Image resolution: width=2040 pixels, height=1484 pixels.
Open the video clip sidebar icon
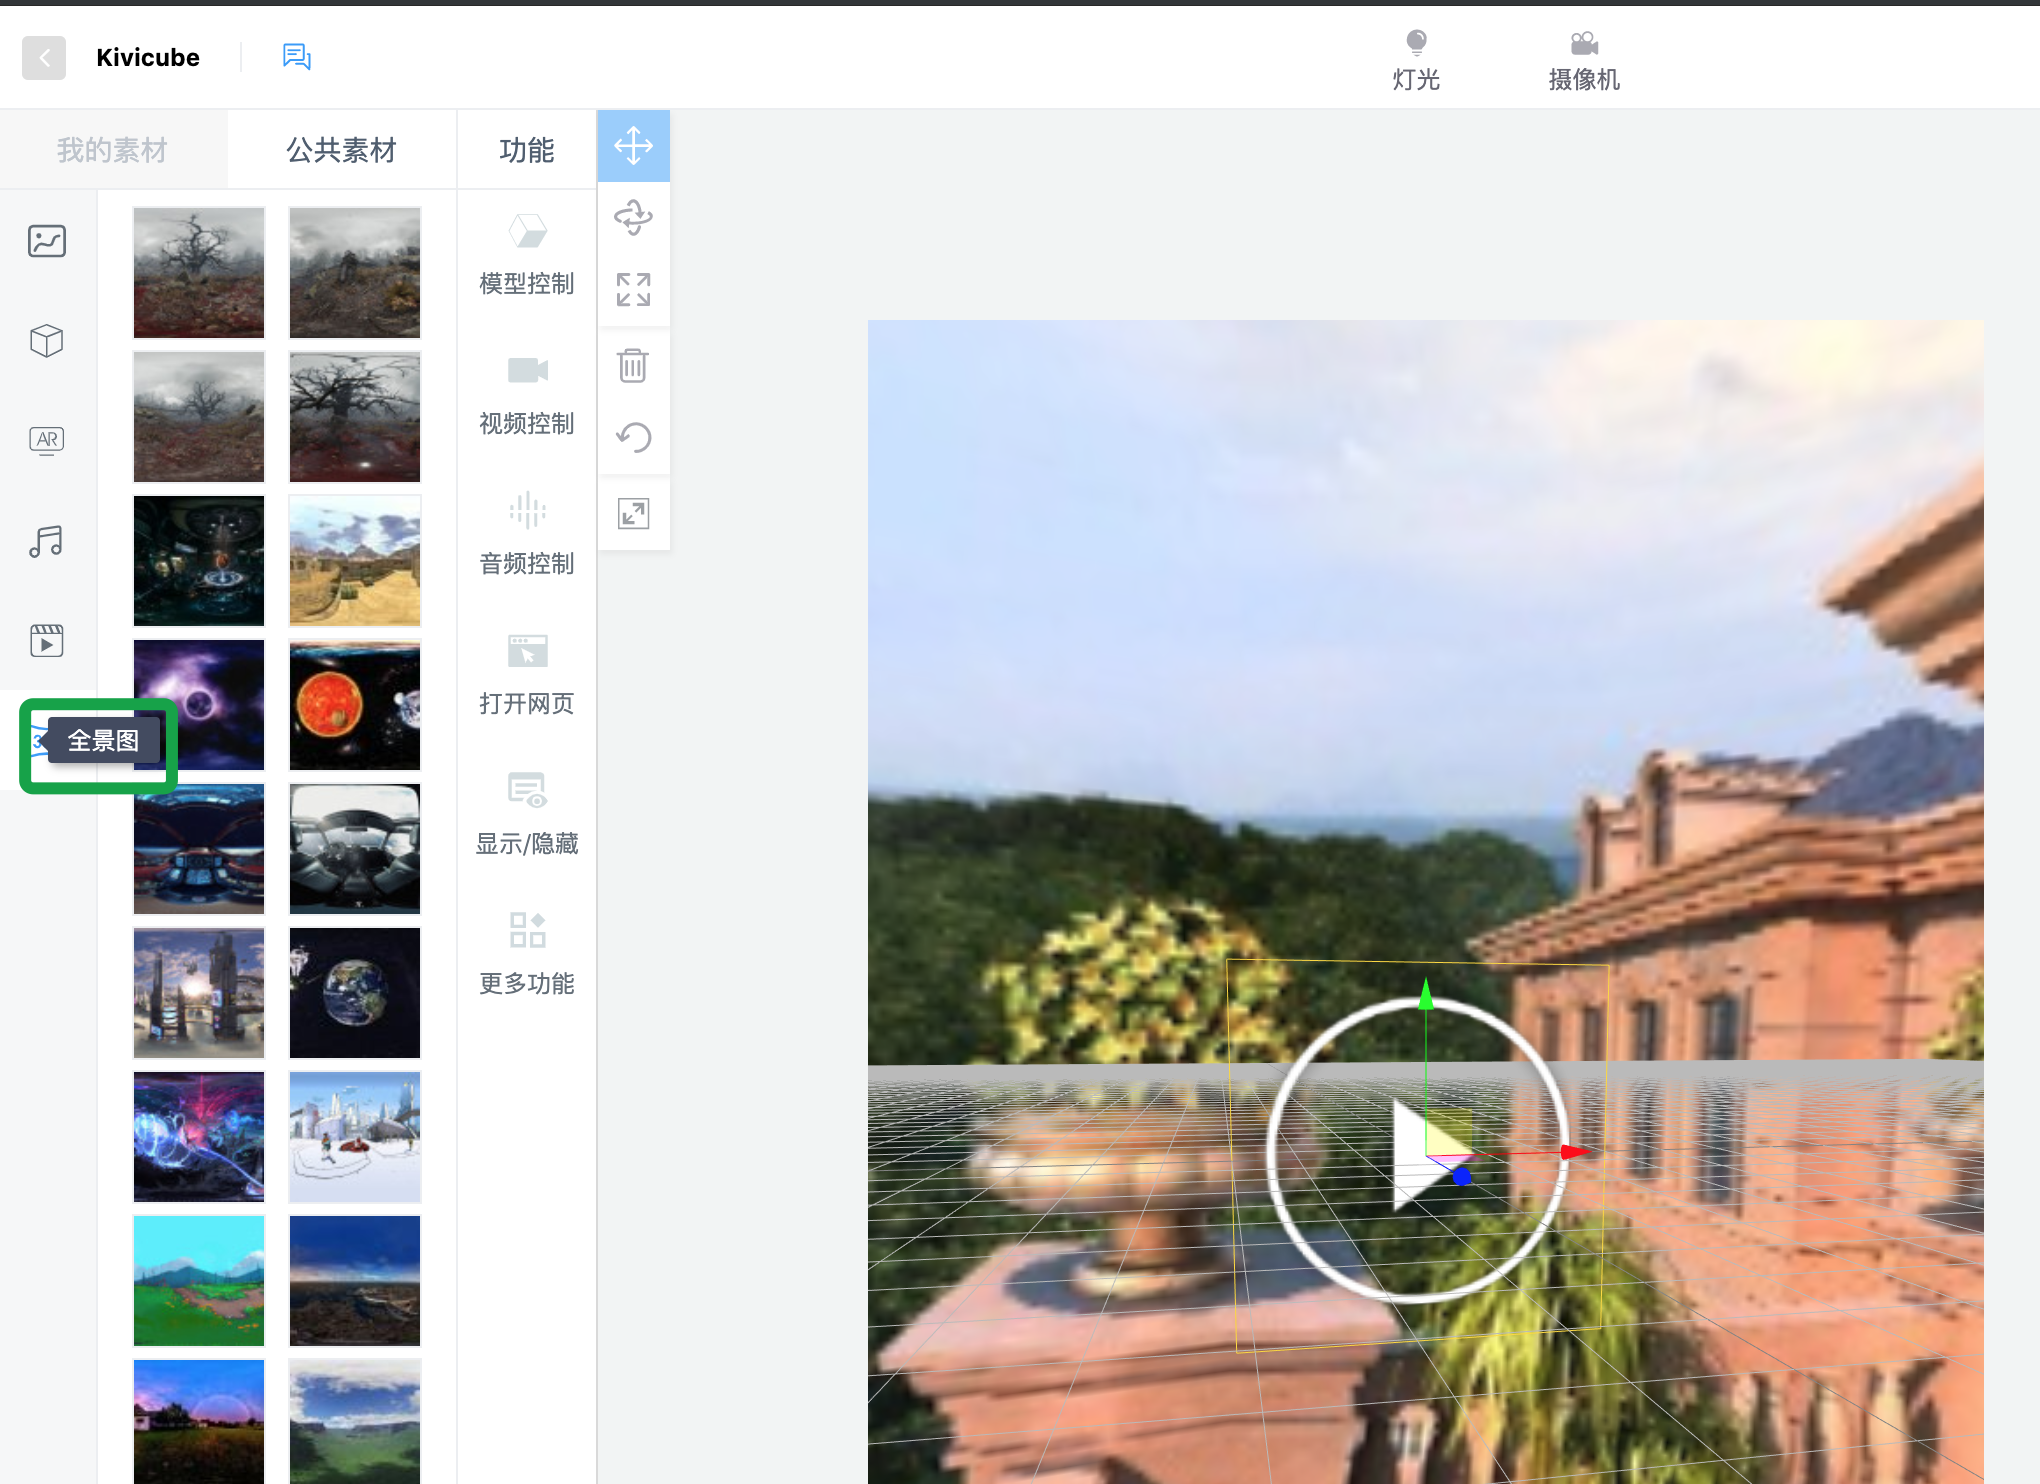(47, 640)
